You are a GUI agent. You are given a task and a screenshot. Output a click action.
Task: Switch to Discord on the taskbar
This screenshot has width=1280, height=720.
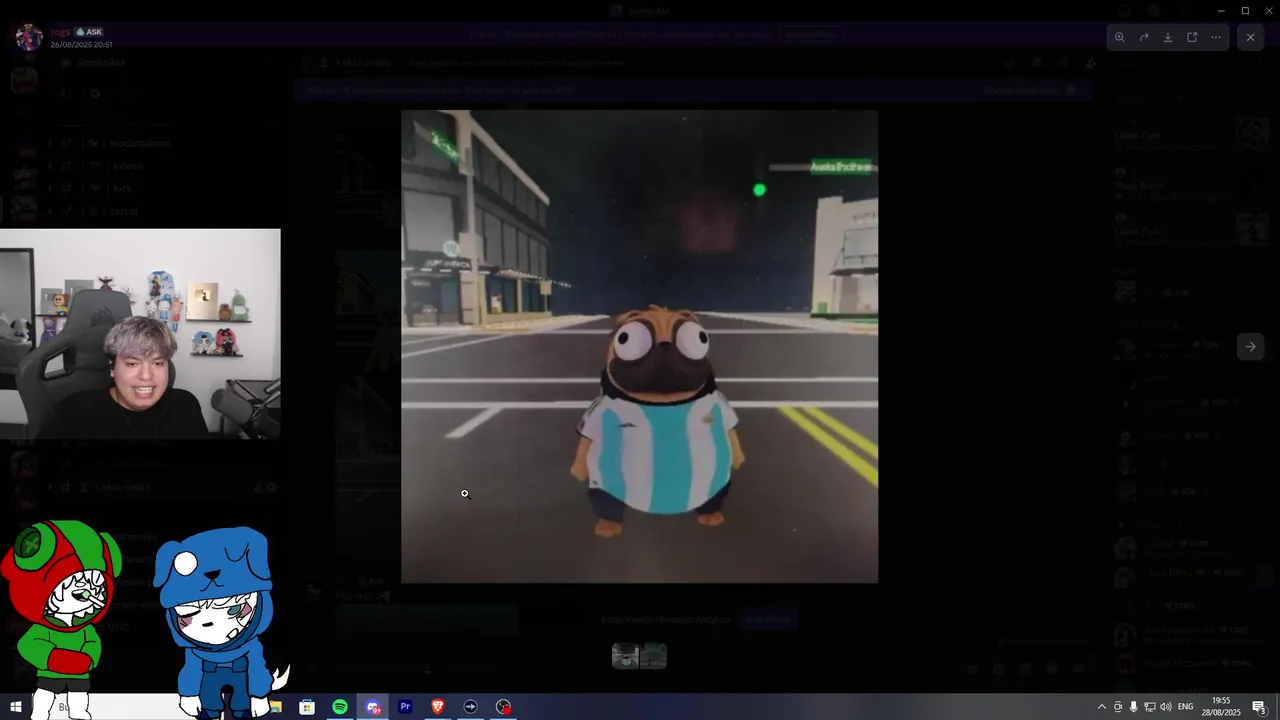(373, 707)
